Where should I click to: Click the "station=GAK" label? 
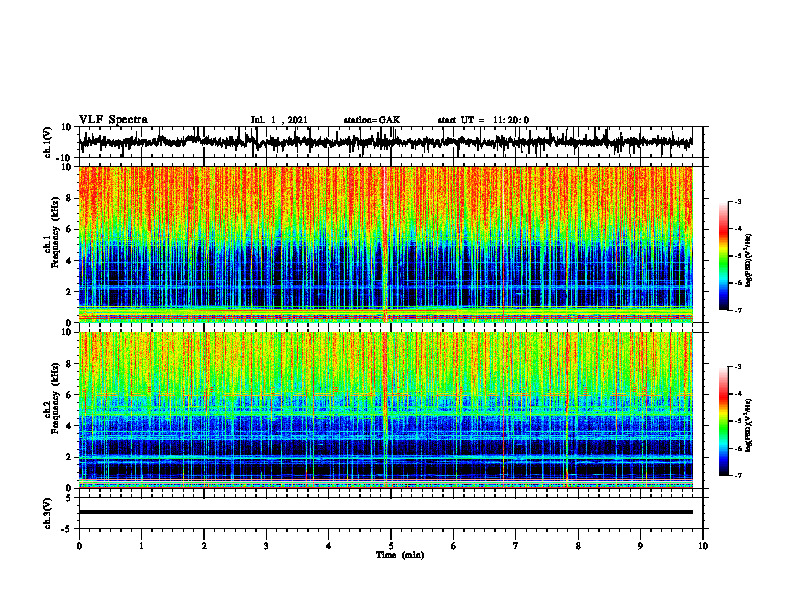372,120
